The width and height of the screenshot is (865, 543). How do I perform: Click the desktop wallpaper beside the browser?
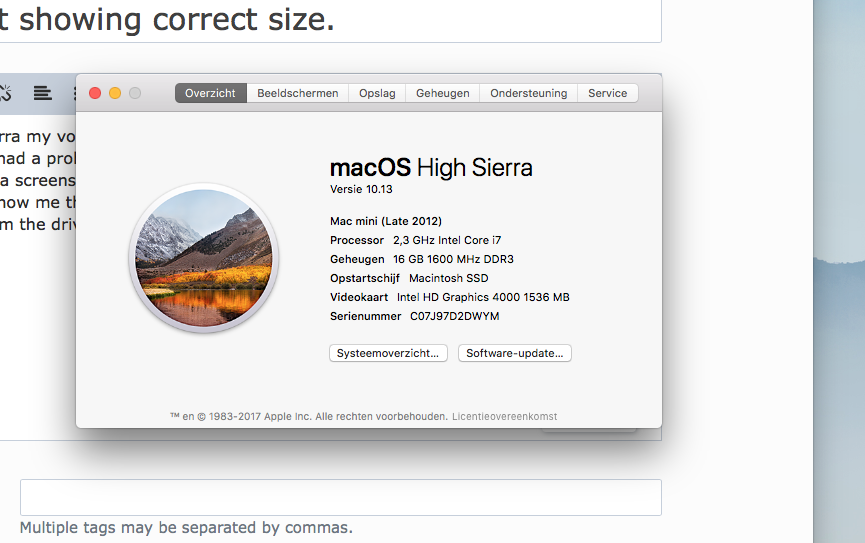839,272
